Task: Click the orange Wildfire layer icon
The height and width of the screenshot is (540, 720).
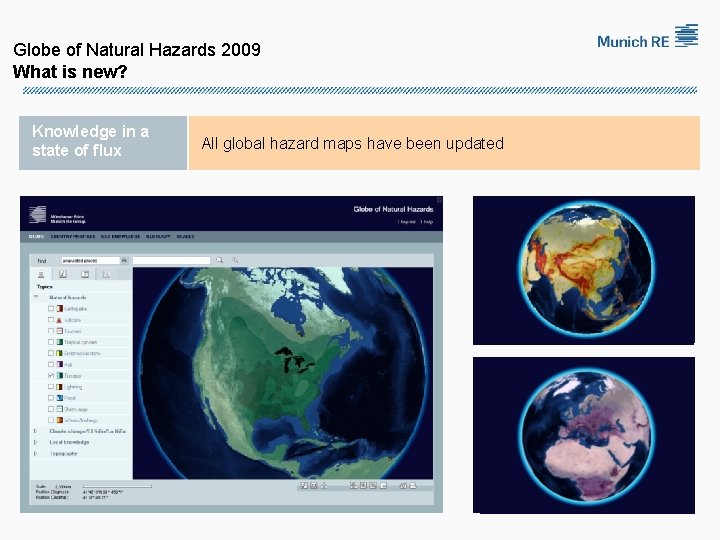Action: 60,420
